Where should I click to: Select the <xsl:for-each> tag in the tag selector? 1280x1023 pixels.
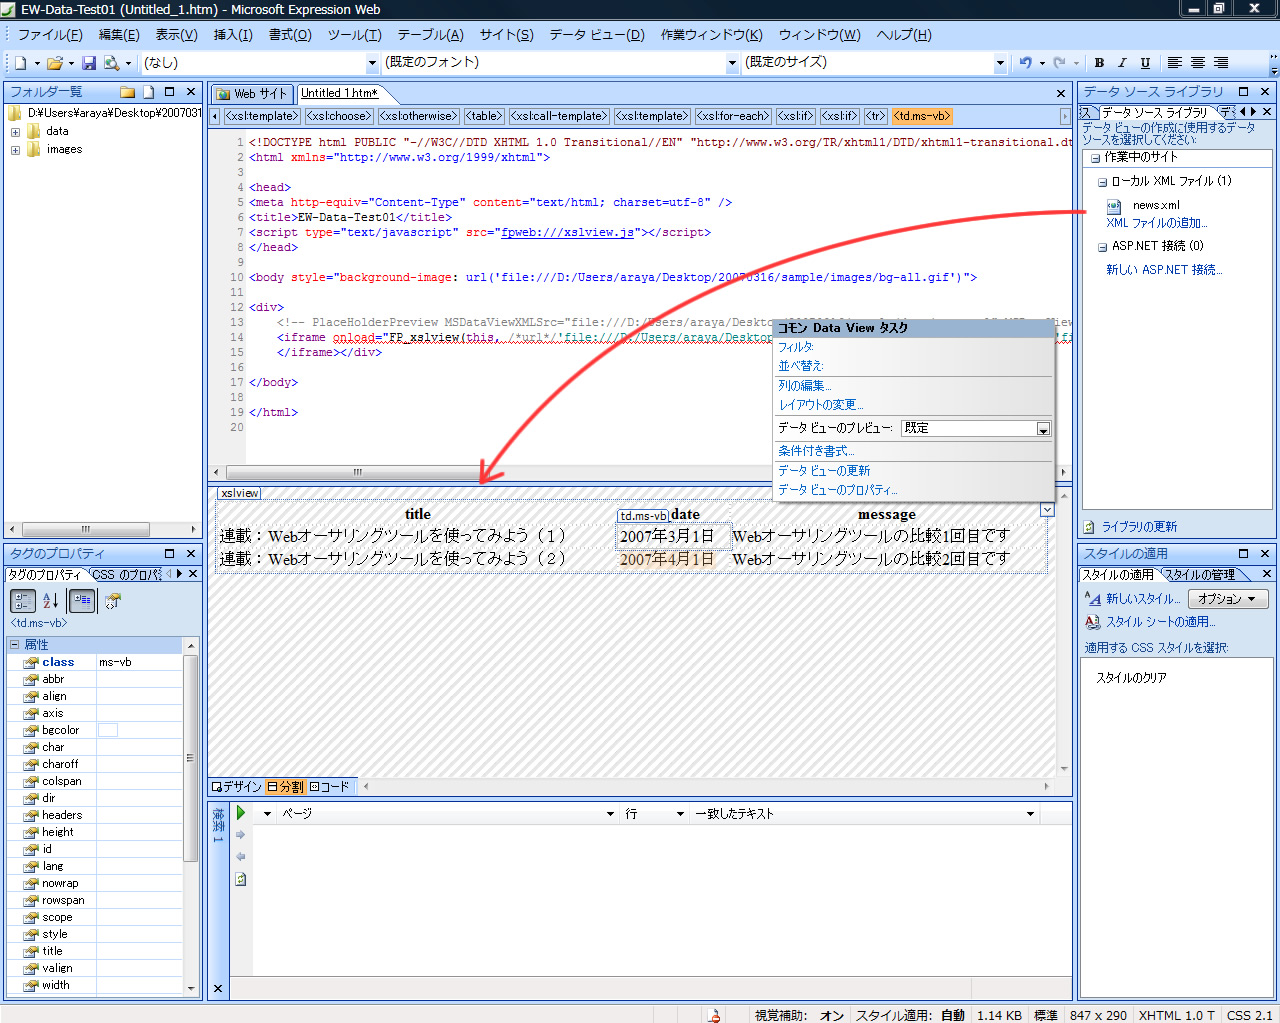[x=734, y=116]
